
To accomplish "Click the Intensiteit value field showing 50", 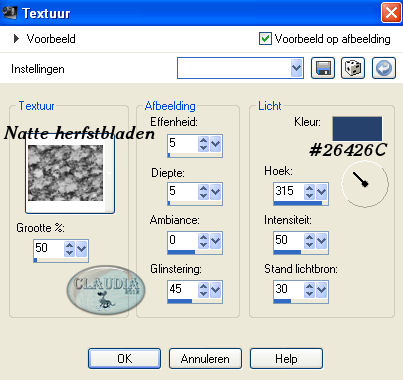I will point(289,240).
